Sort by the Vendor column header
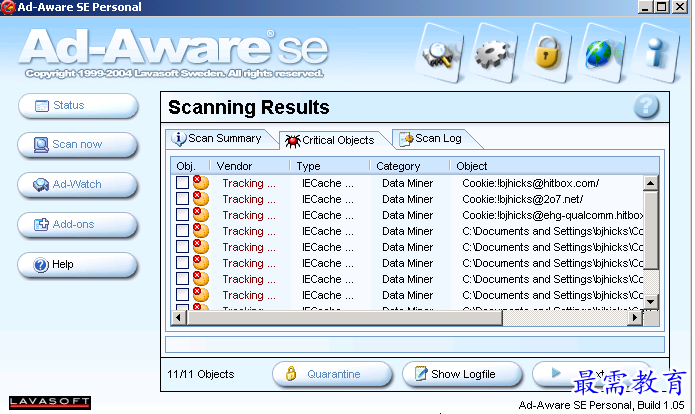Image resolution: width=695 pixels, height=414 pixels. point(250,166)
